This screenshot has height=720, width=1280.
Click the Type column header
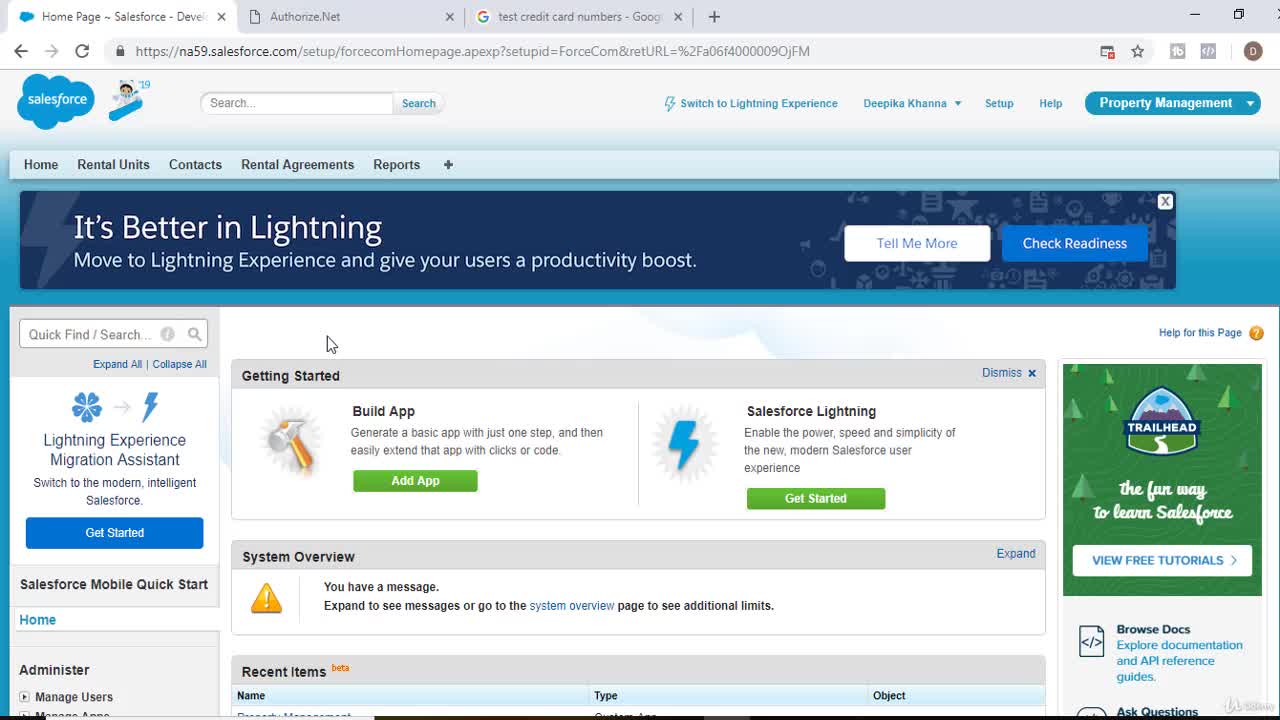(x=606, y=695)
